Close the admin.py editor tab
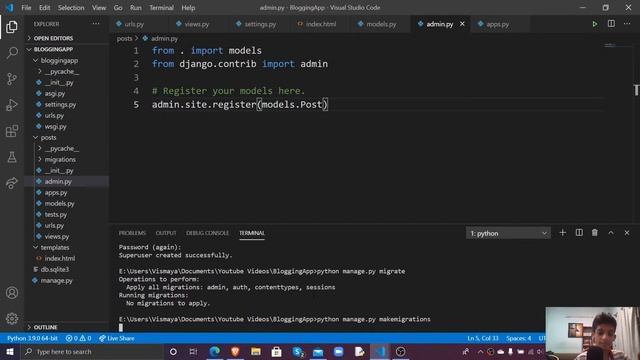This screenshot has width=640, height=360. pos(462,24)
